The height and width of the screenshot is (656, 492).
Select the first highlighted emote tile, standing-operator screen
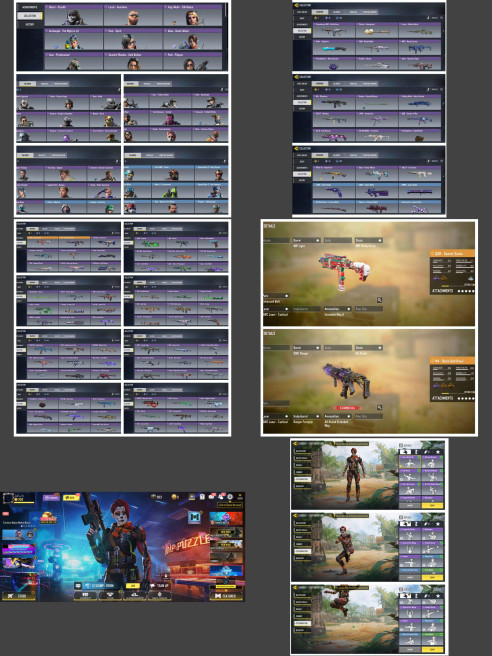click(x=410, y=461)
